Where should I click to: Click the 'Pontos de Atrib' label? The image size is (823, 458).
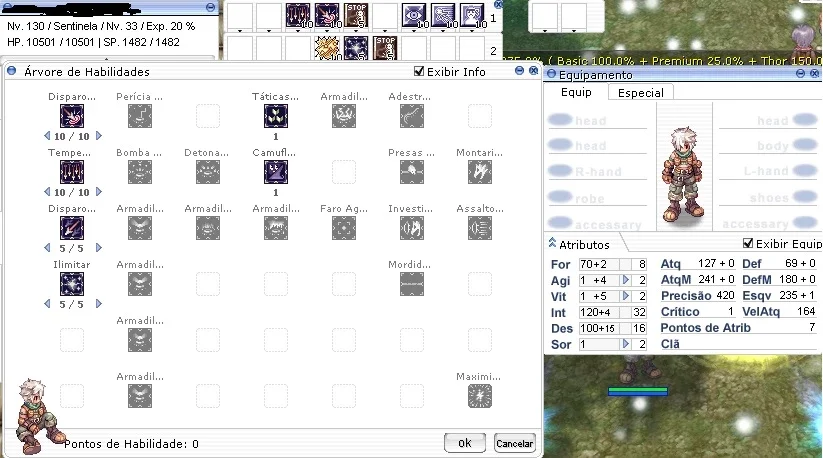pos(705,328)
